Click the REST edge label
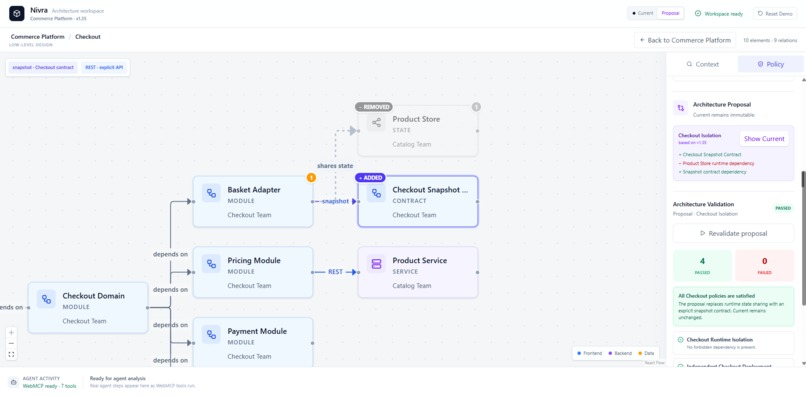 tap(335, 272)
